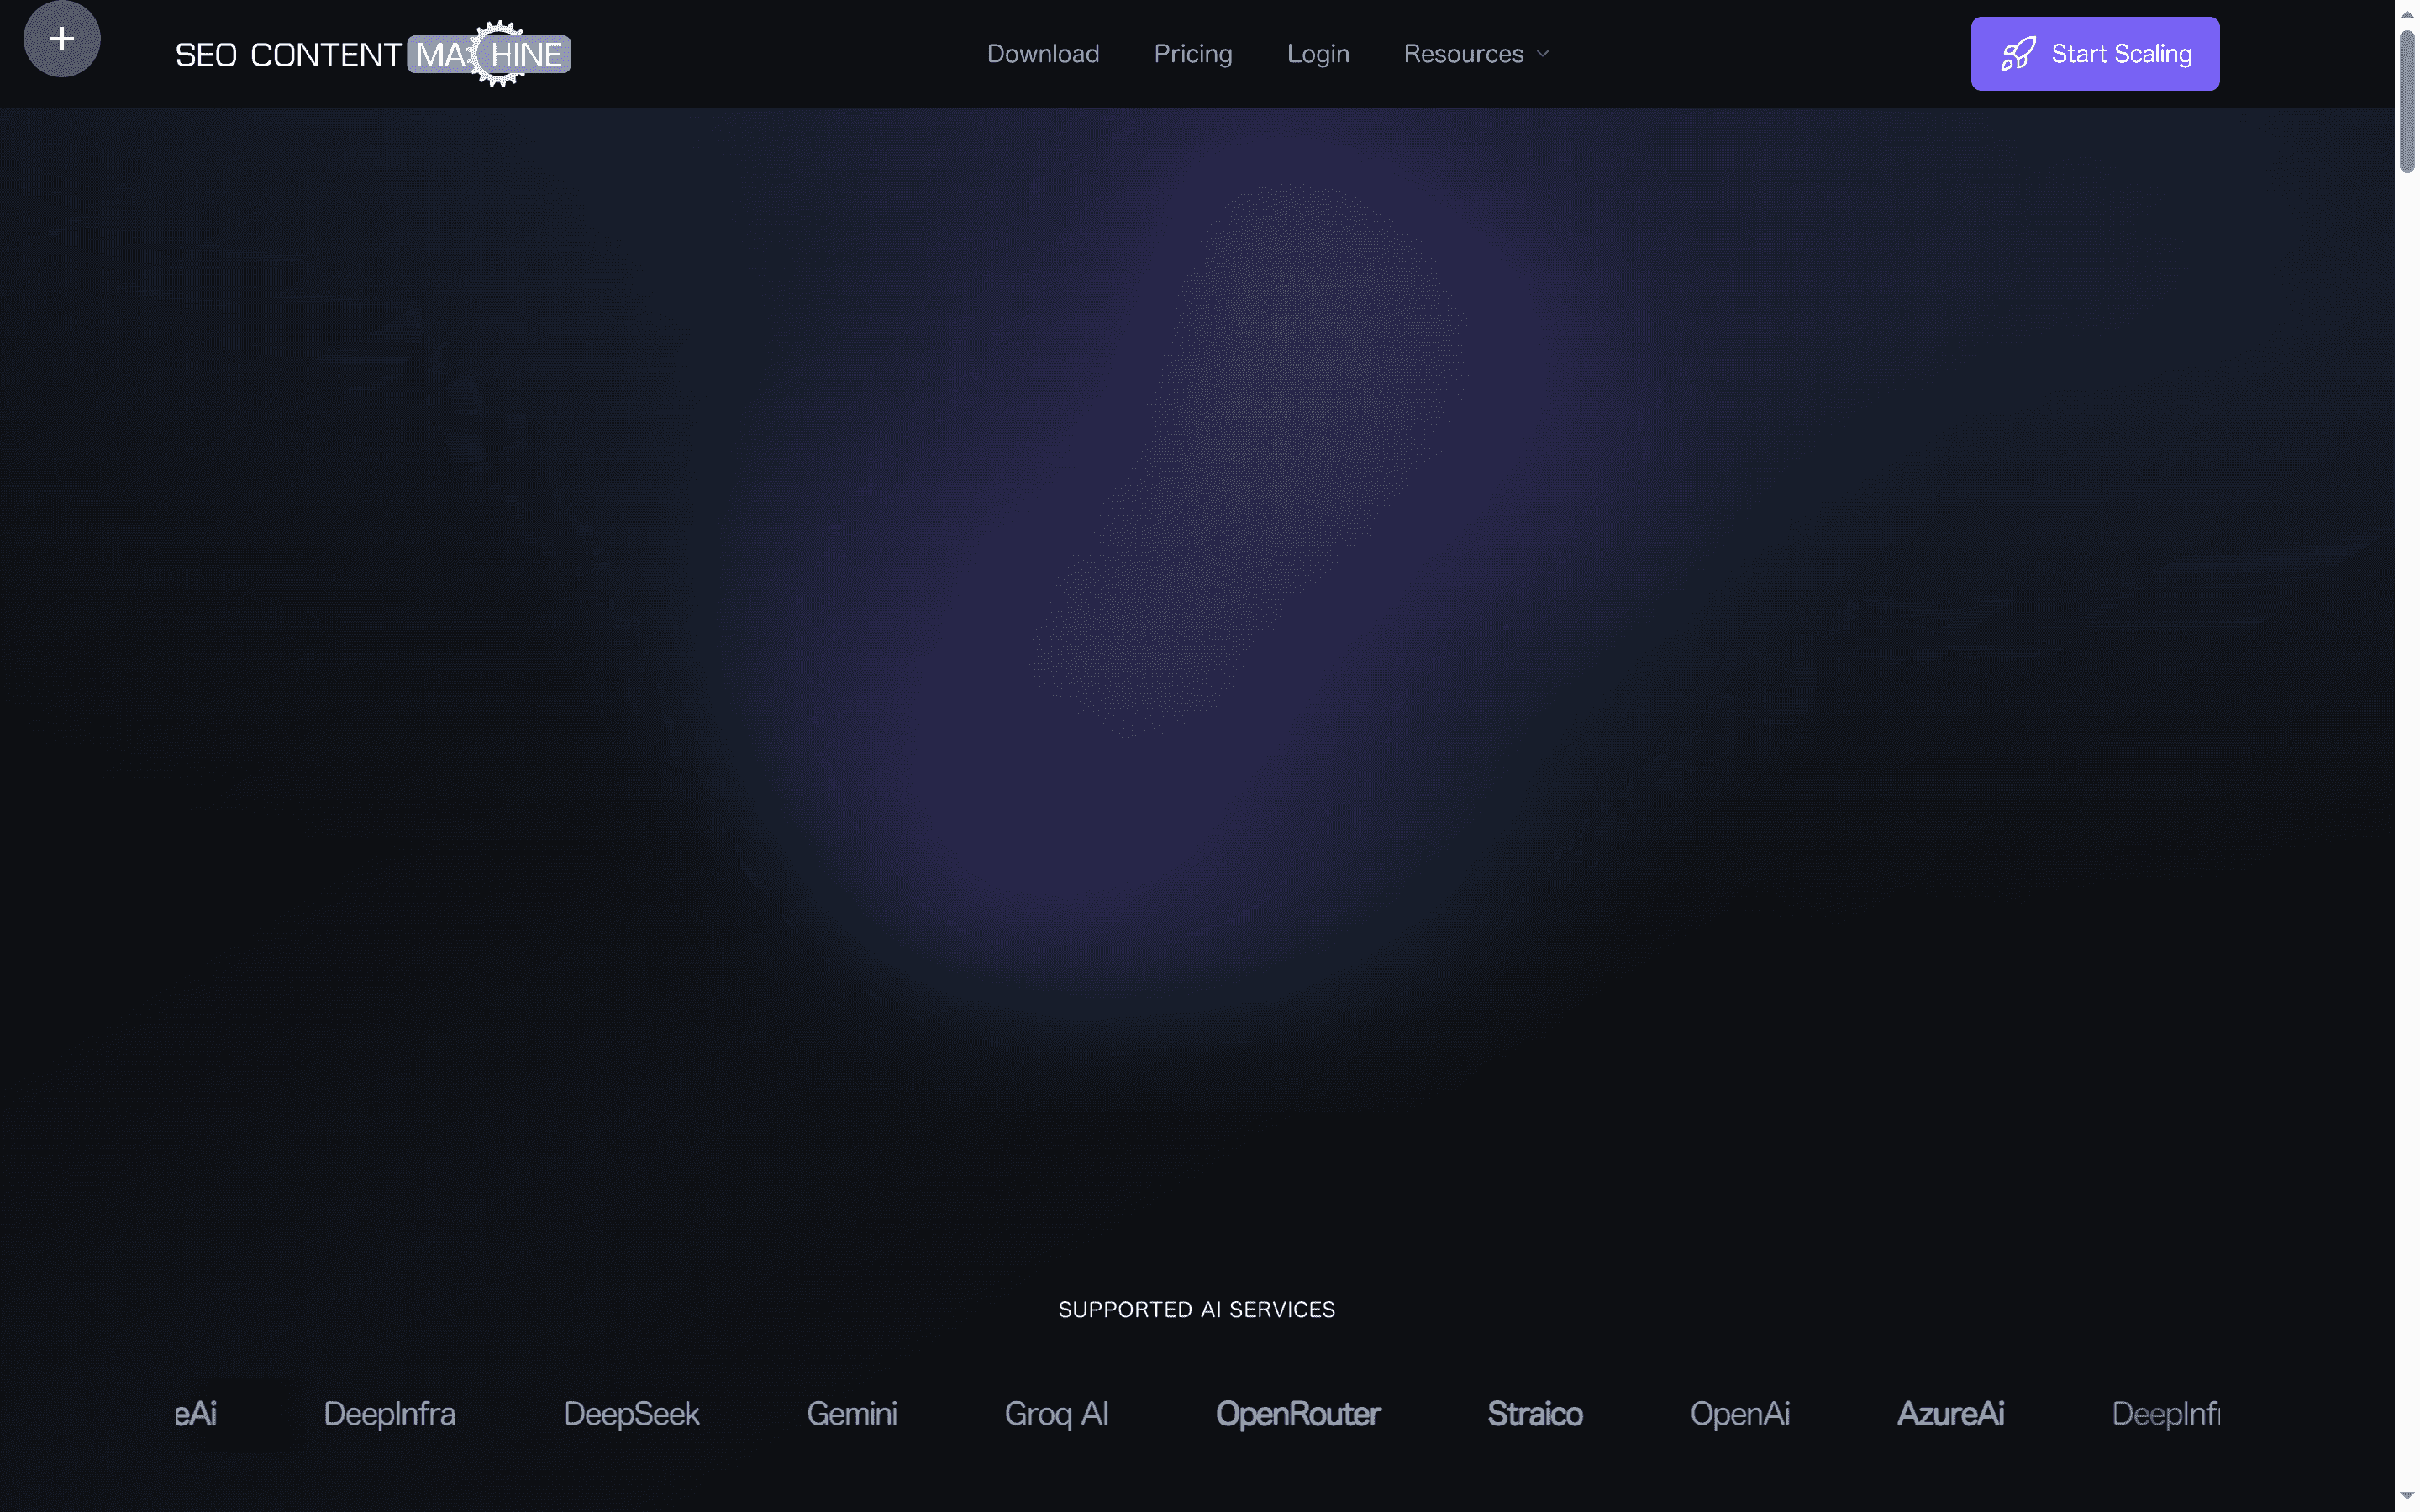Click the Login link

click(1318, 53)
